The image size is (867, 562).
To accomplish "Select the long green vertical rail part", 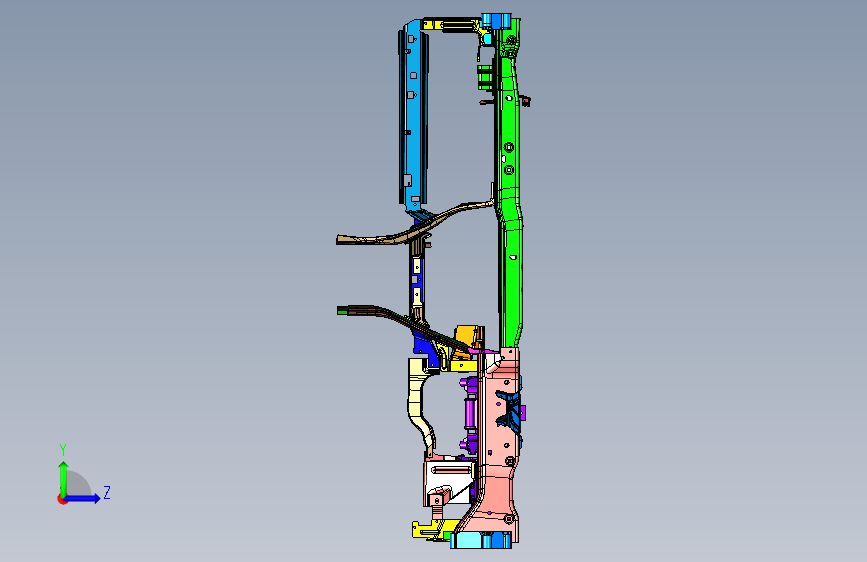I will click(510, 188).
